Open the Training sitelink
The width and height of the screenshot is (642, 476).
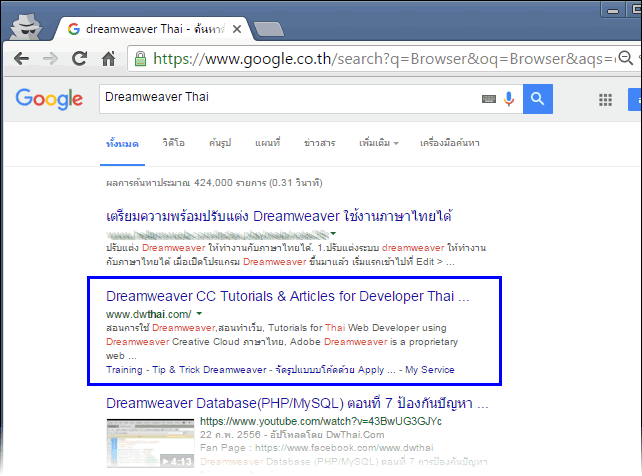(124, 370)
